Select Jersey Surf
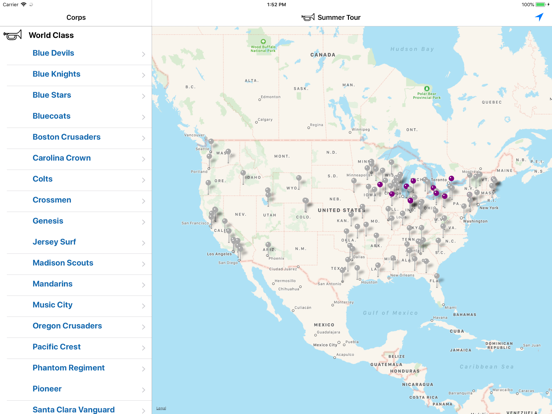 [x=76, y=243]
